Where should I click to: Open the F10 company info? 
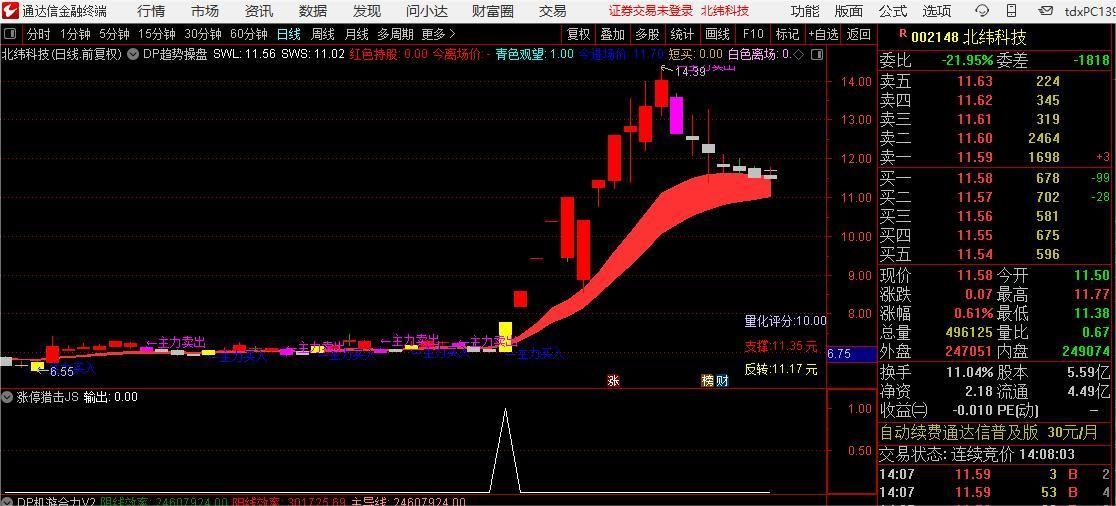[752, 34]
